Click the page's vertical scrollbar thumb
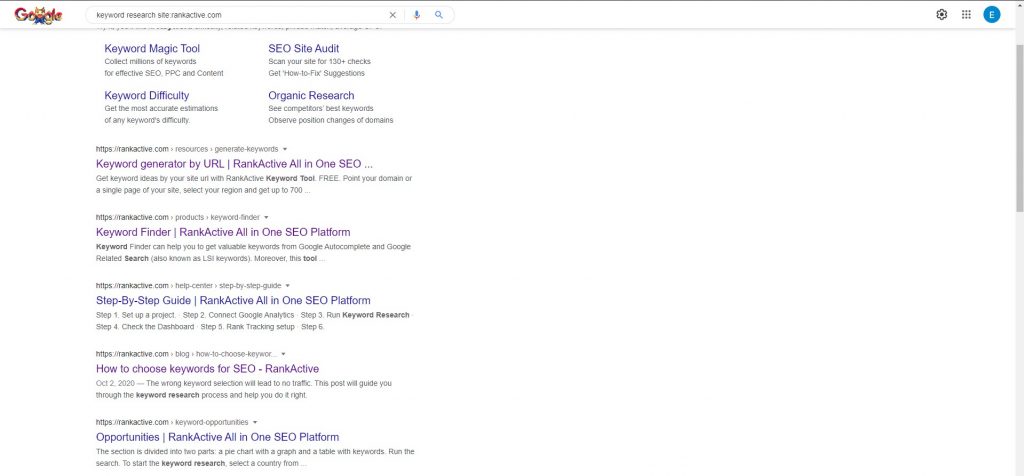 pyautogui.click(x=1019, y=127)
